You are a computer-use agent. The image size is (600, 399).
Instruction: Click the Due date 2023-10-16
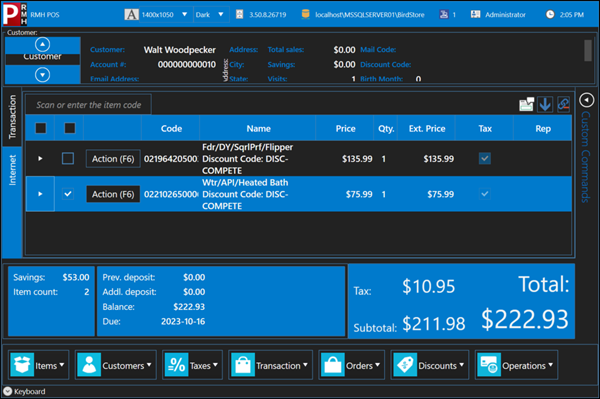coord(183,321)
